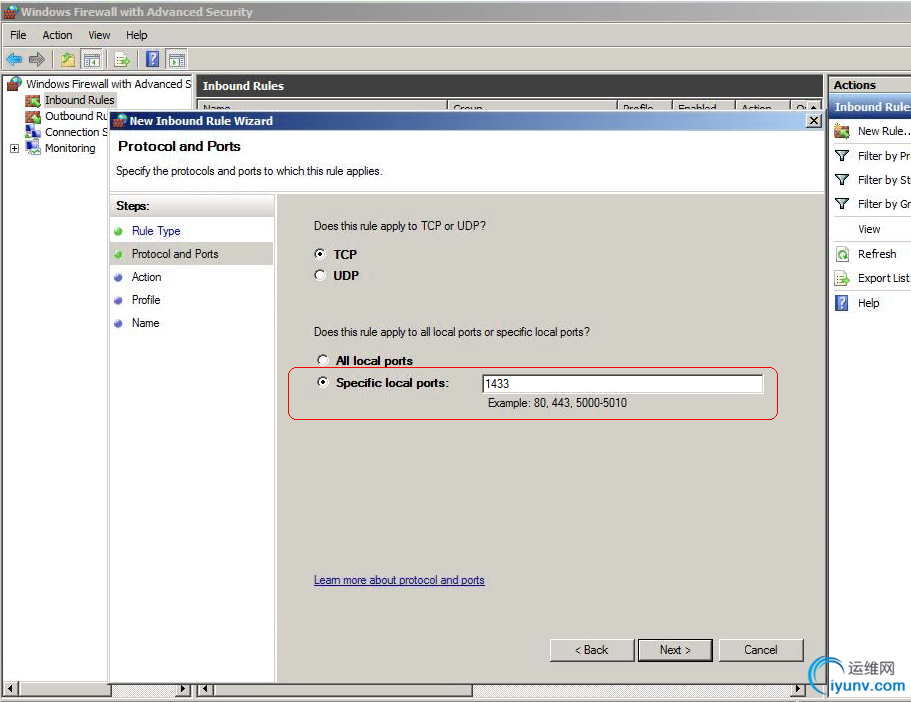The height and width of the screenshot is (702, 911).
Task: Click the right arrow of rules list scrollbar
Action: point(798,689)
